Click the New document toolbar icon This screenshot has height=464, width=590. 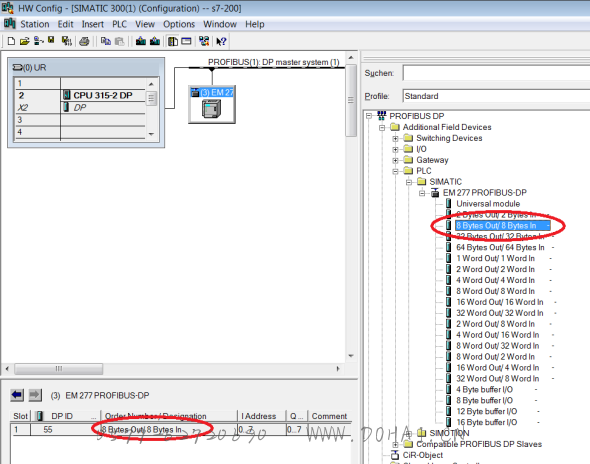pos(11,41)
